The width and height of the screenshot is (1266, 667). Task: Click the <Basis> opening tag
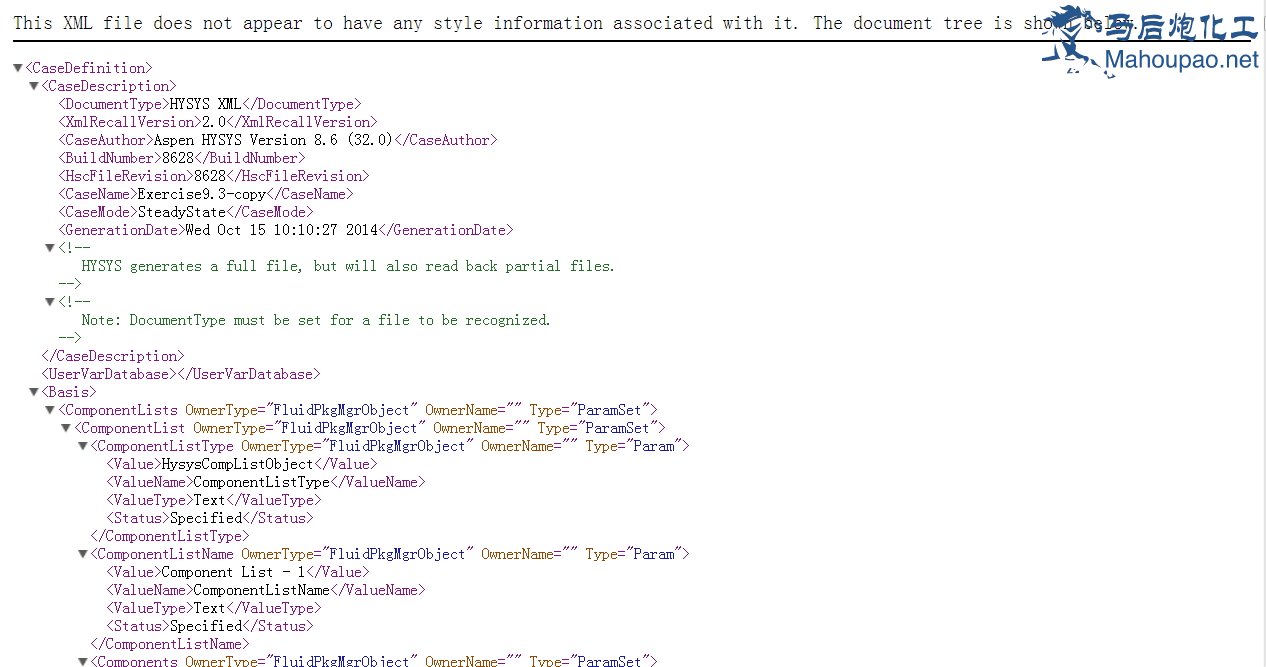[x=69, y=392]
